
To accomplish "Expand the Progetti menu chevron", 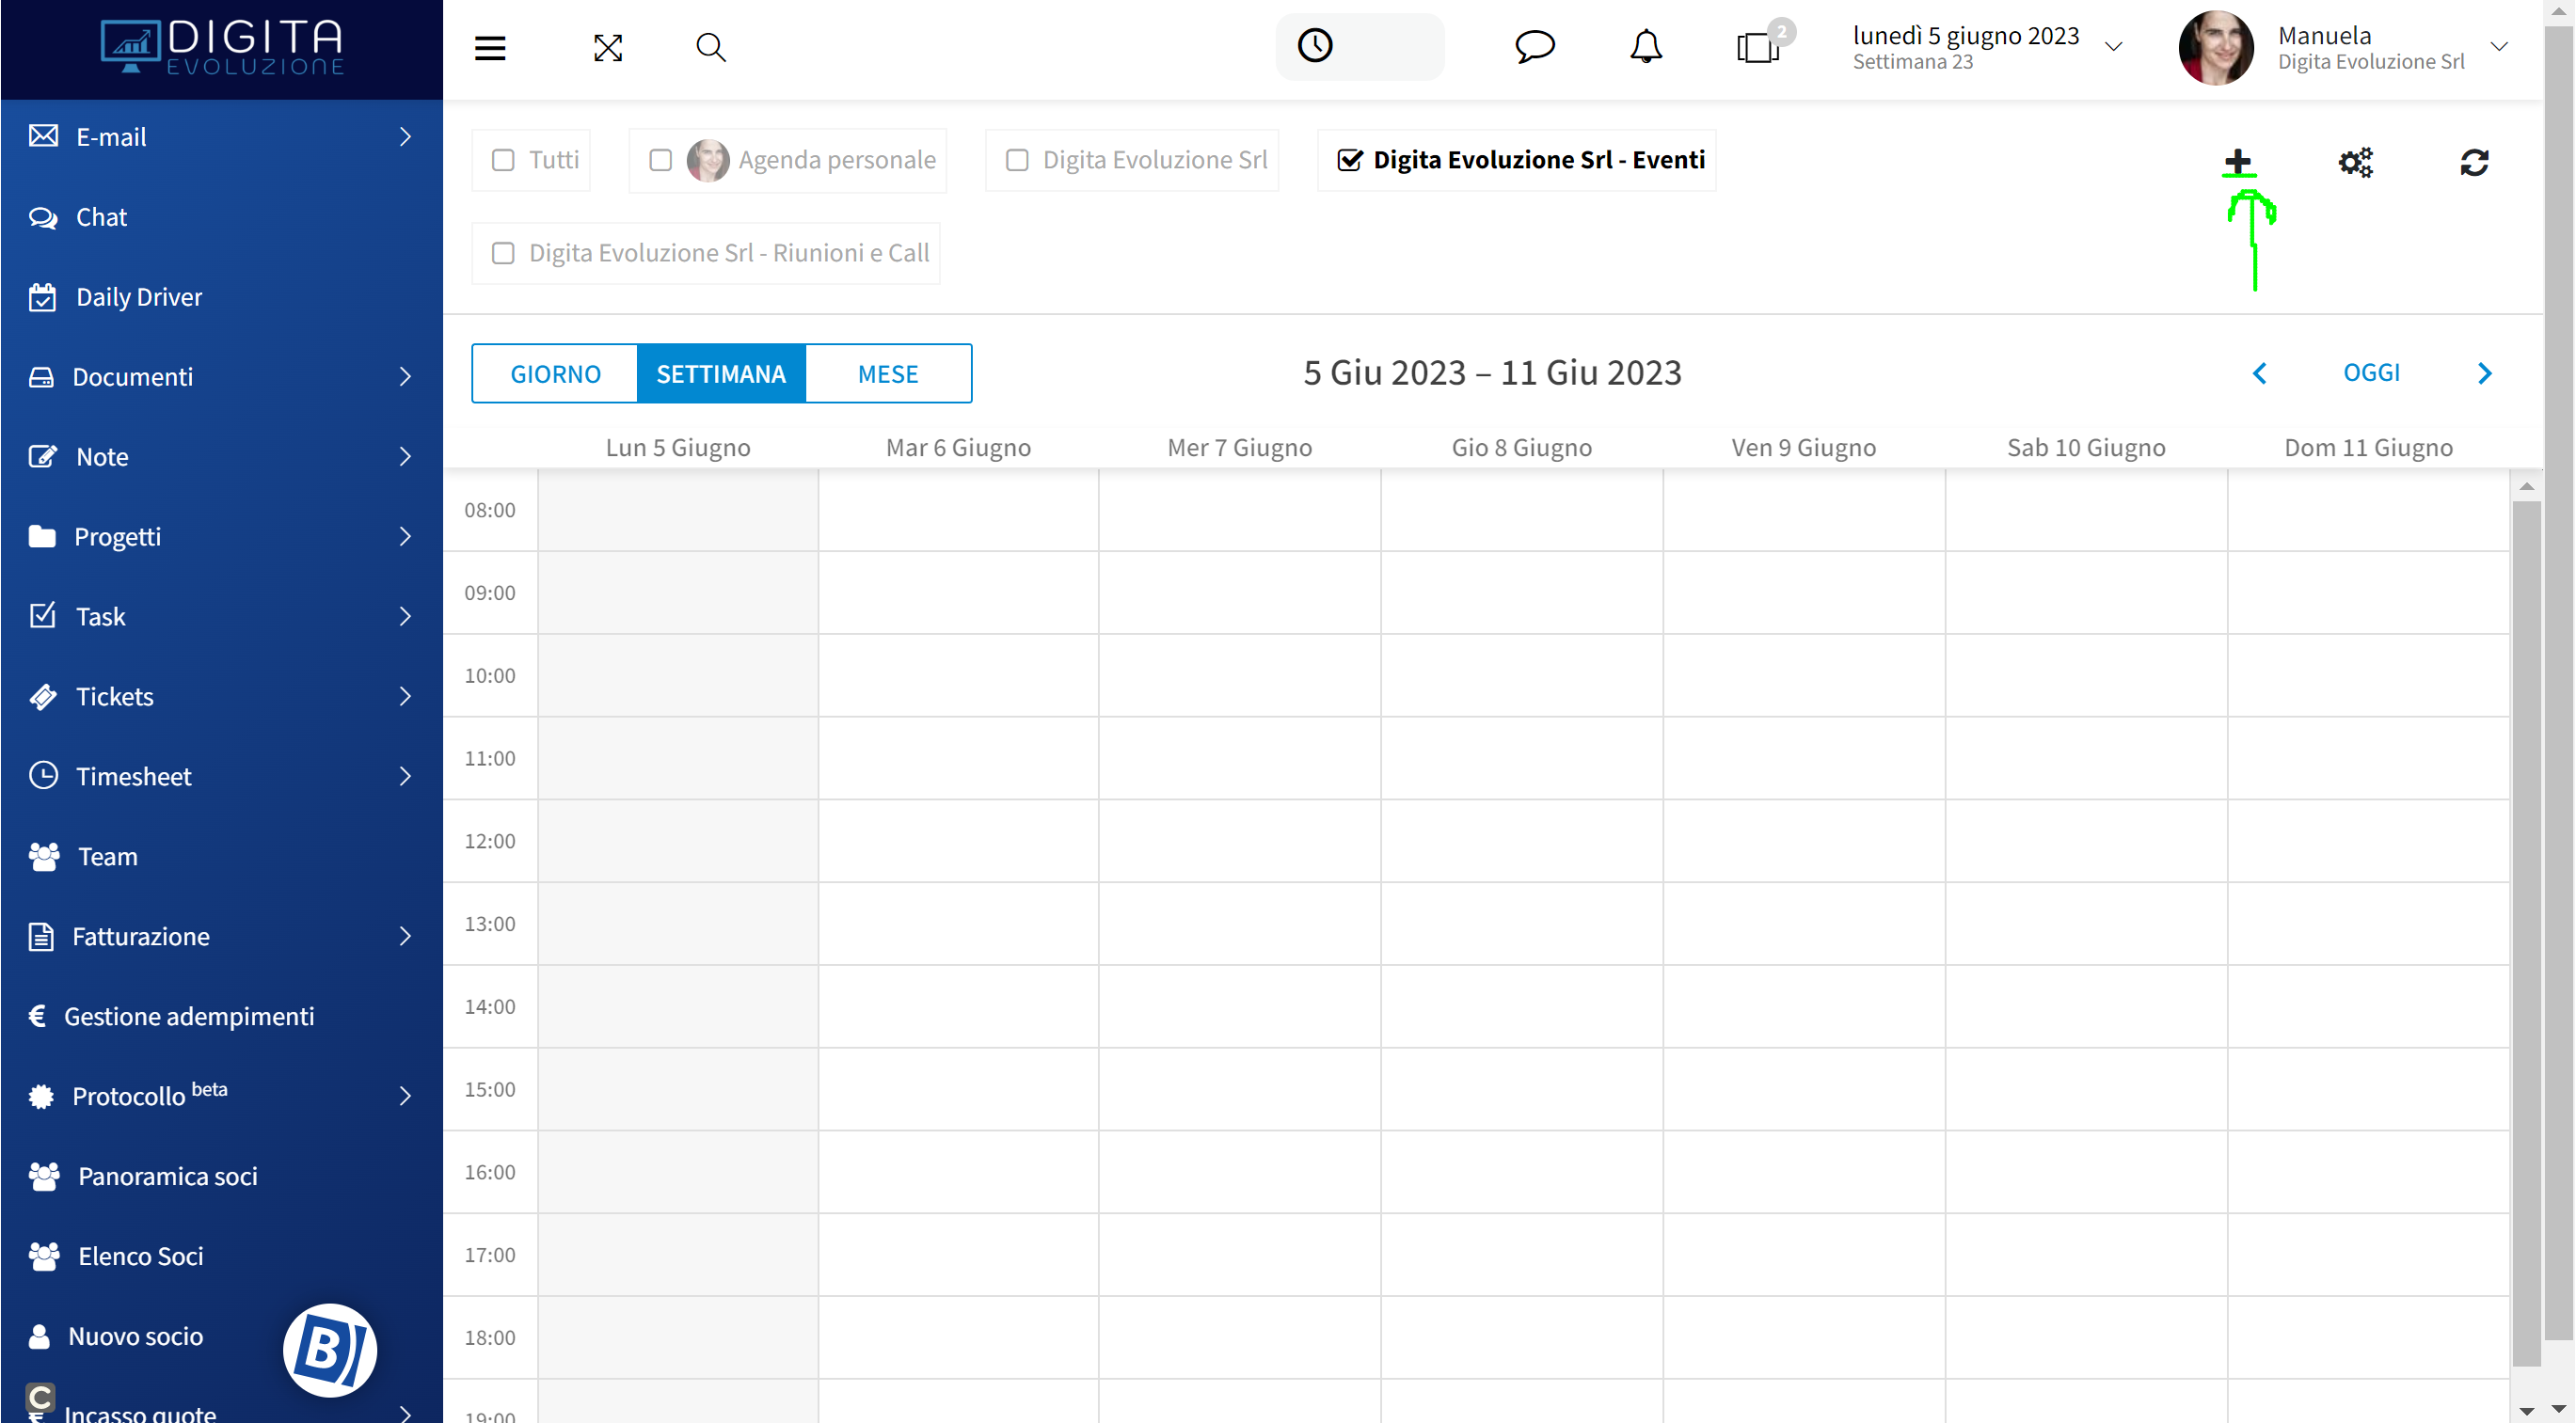I will tap(405, 536).
